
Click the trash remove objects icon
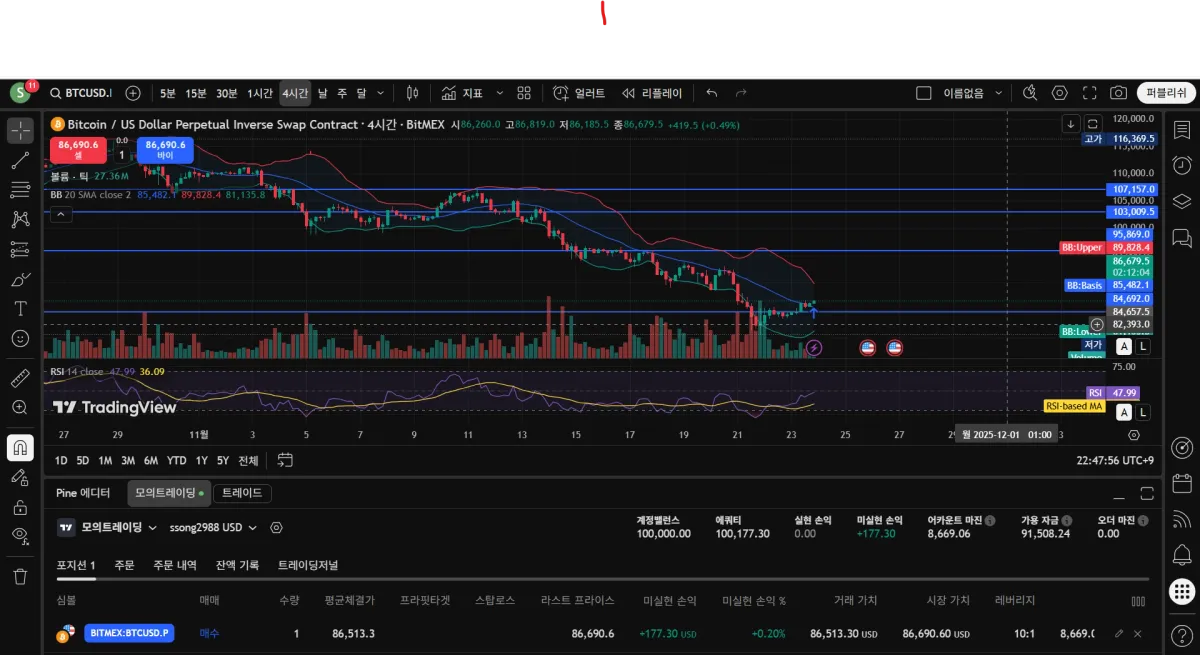pyautogui.click(x=20, y=576)
